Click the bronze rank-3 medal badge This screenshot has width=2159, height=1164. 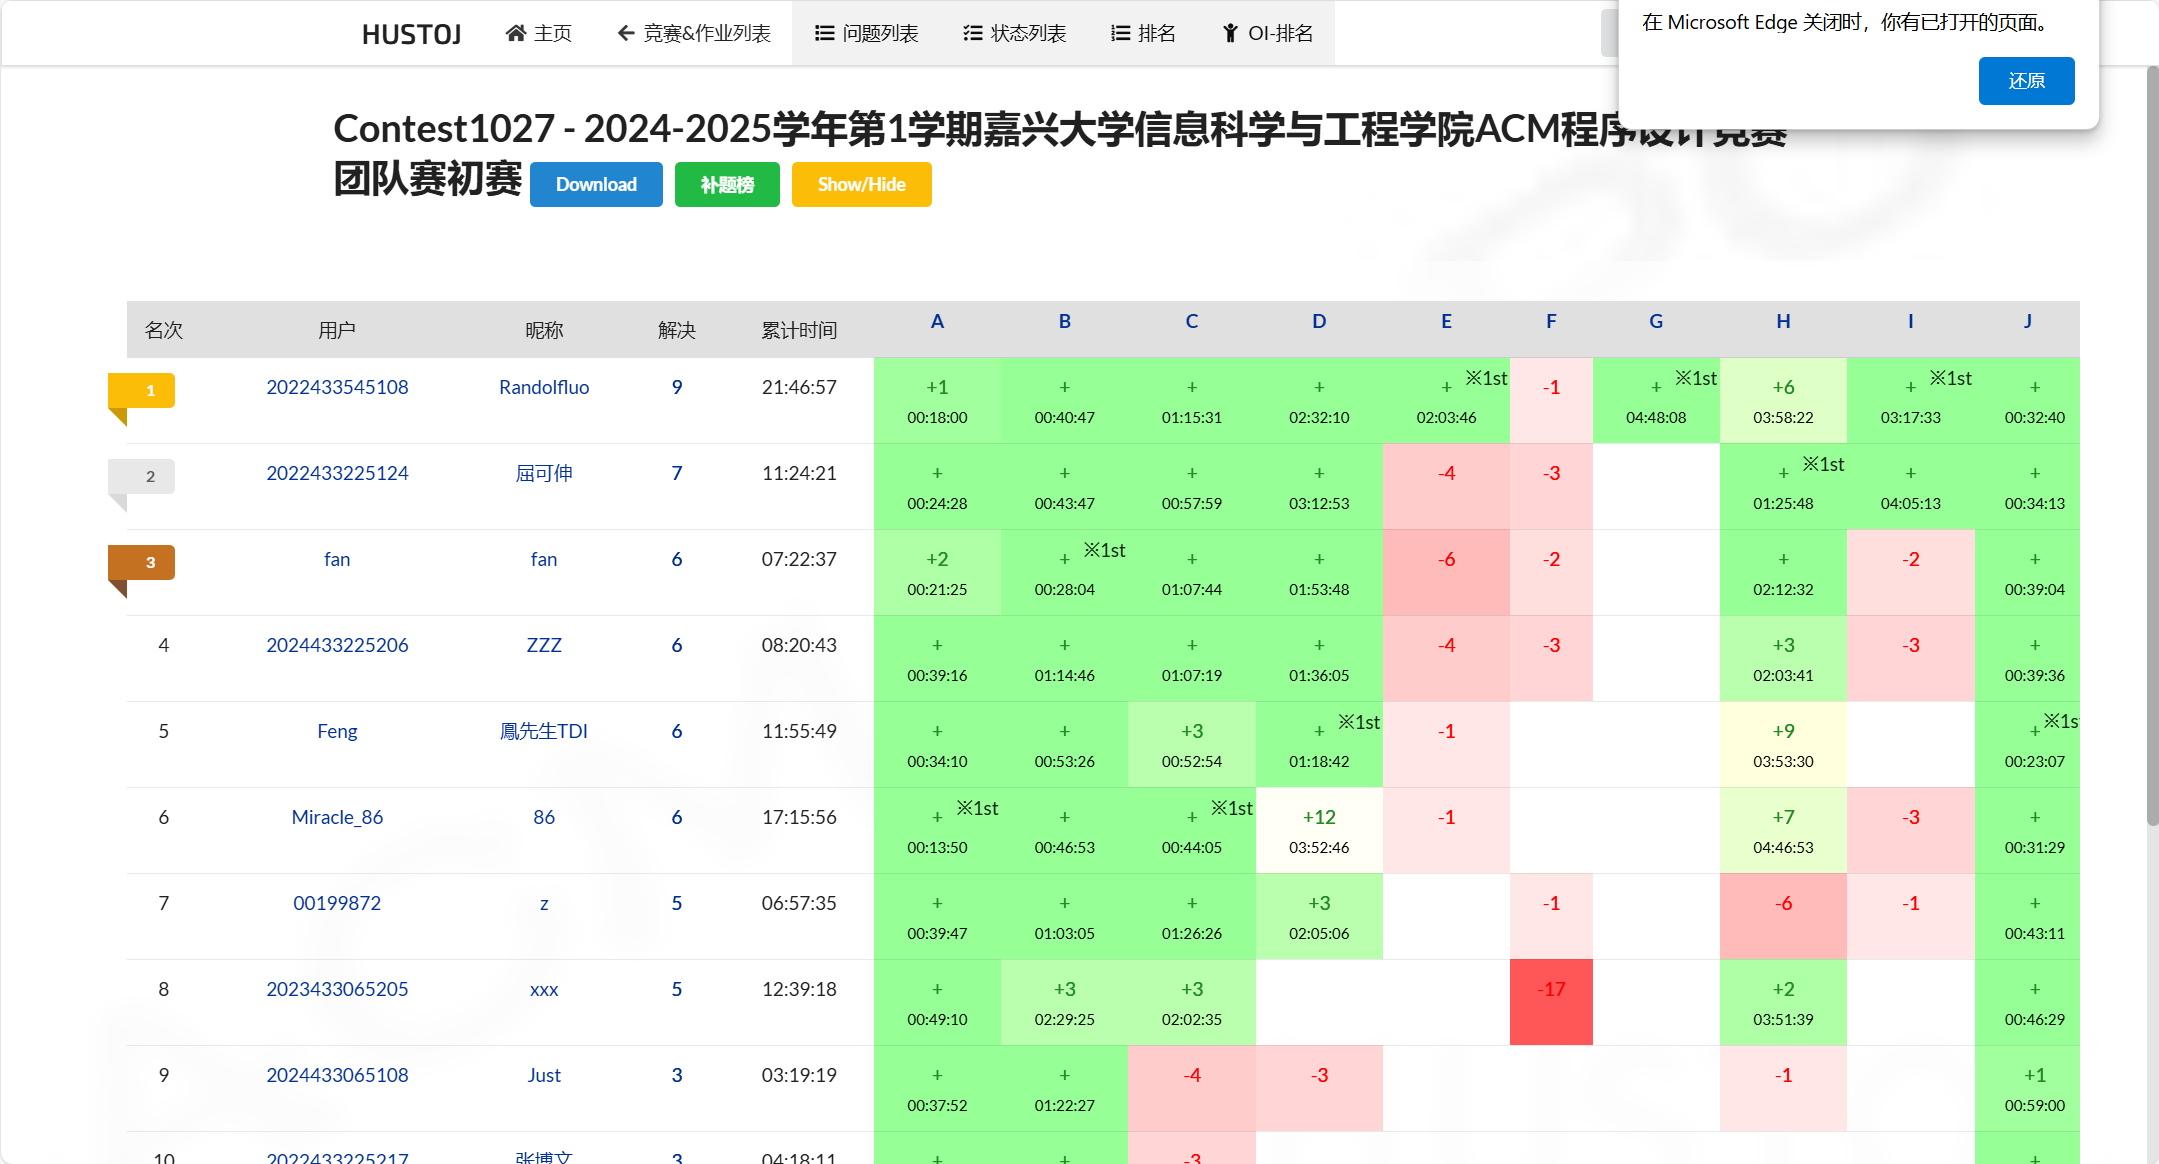[142, 562]
